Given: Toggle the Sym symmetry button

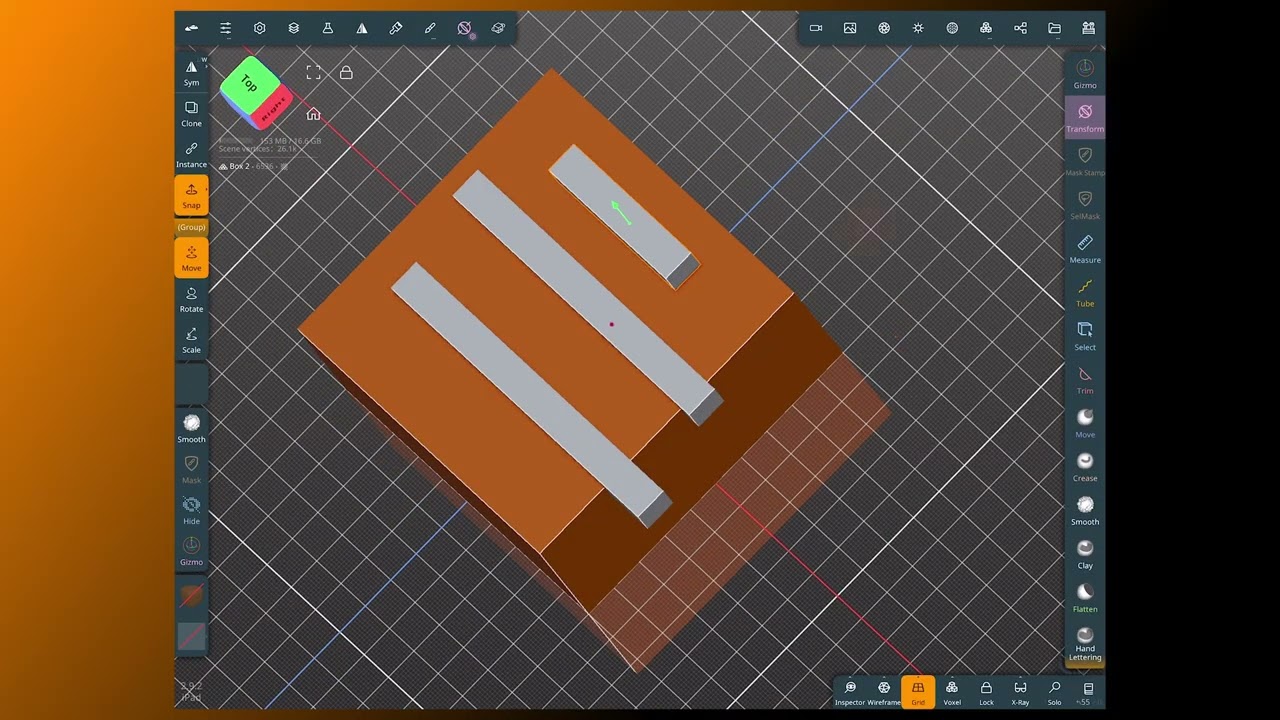Looking at the screenshot, I should [191, 72].
